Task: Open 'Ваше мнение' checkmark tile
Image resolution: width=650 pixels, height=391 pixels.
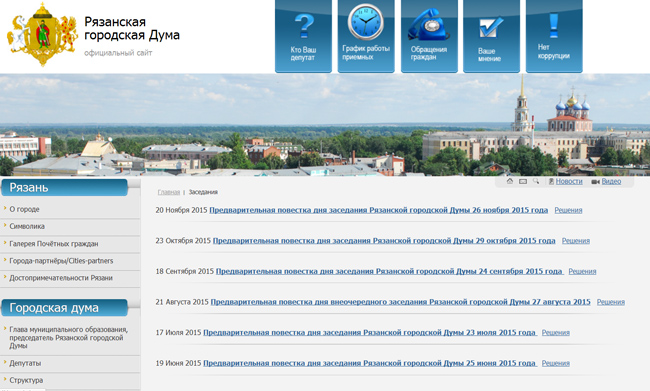Action: [x=491, y=36]
